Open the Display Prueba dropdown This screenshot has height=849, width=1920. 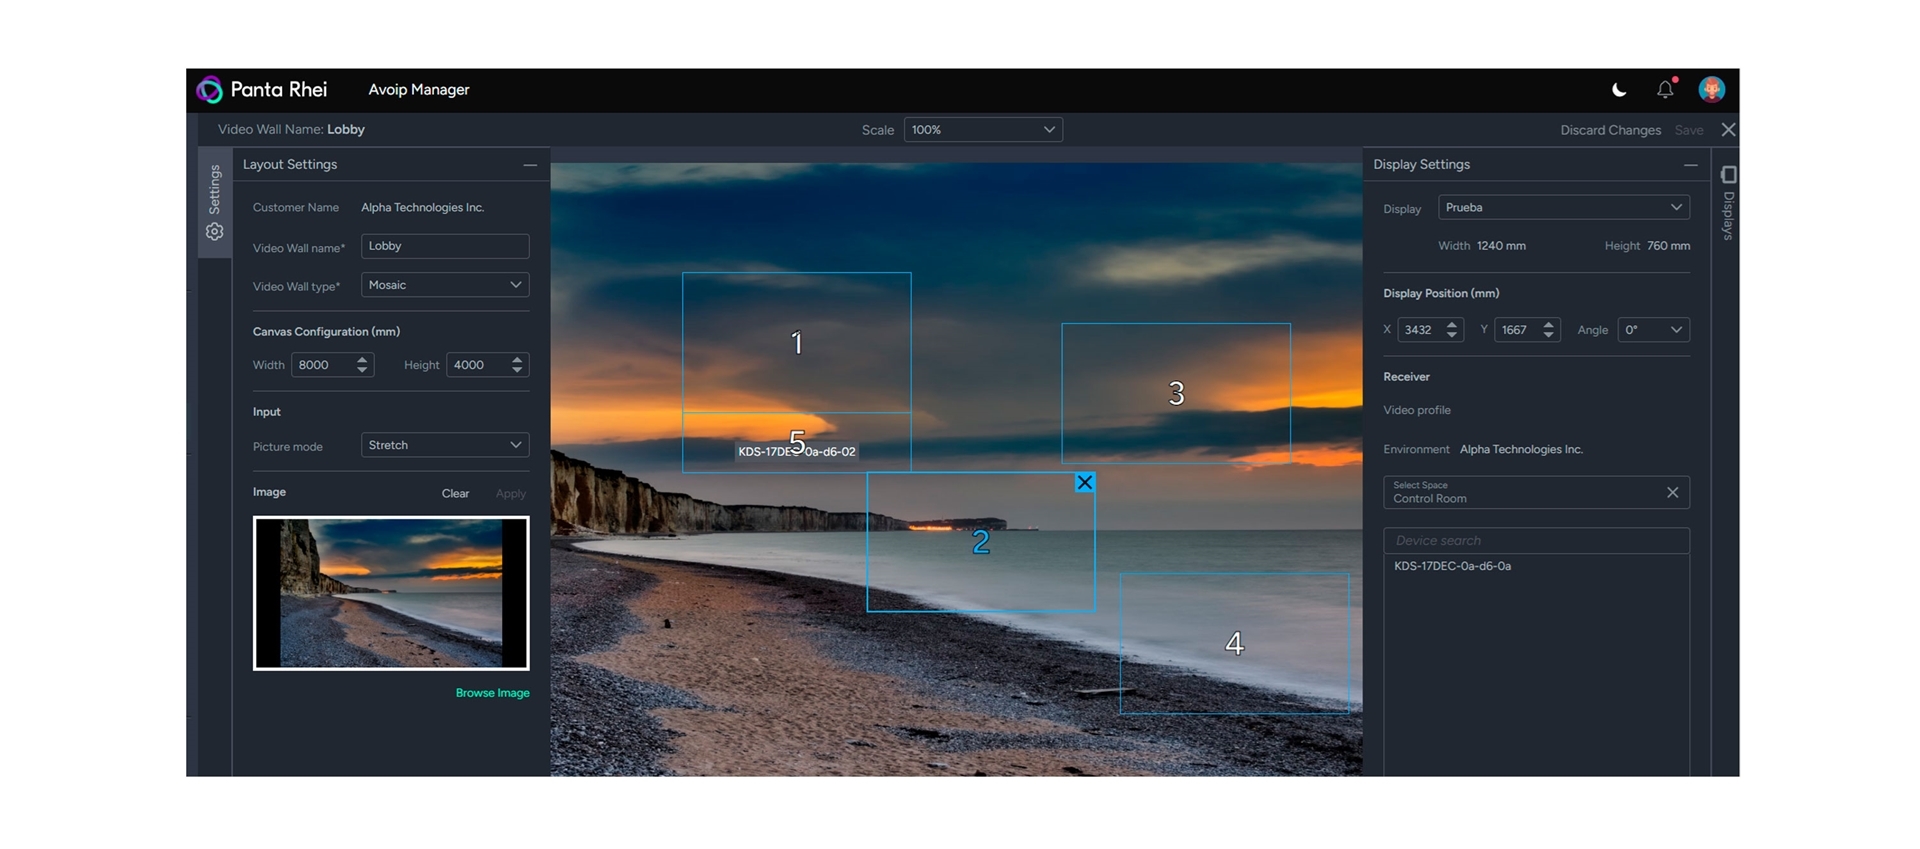coord(1563,207)
